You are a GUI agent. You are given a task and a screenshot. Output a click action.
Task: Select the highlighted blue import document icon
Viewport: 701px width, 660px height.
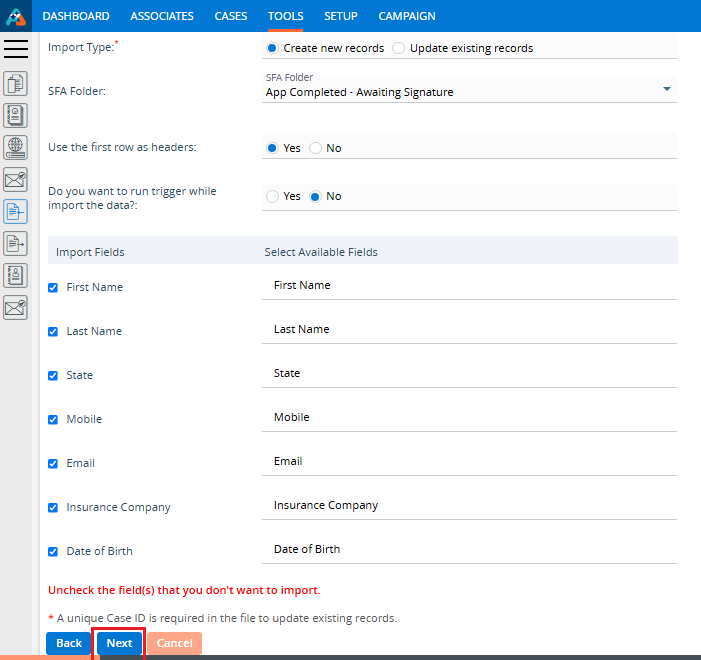tap(16, 211)
